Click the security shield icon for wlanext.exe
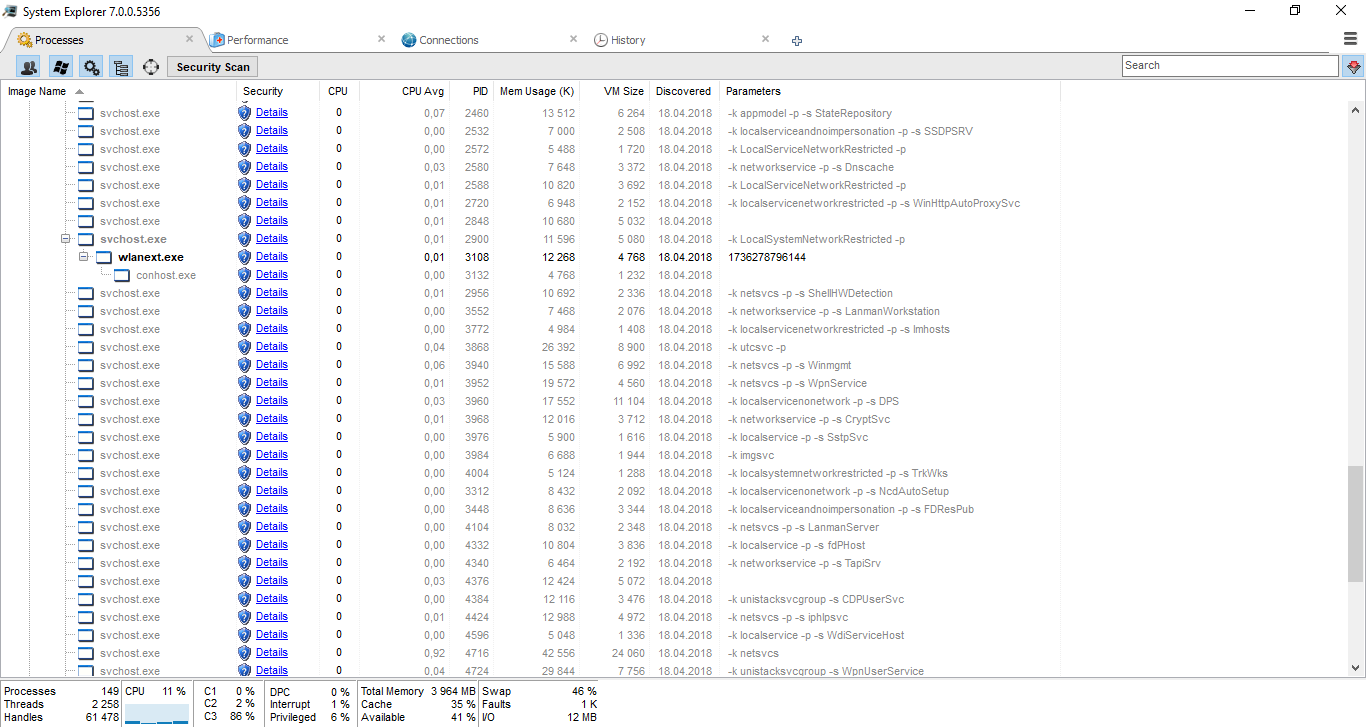1366x728 pixels. [245, 257]
